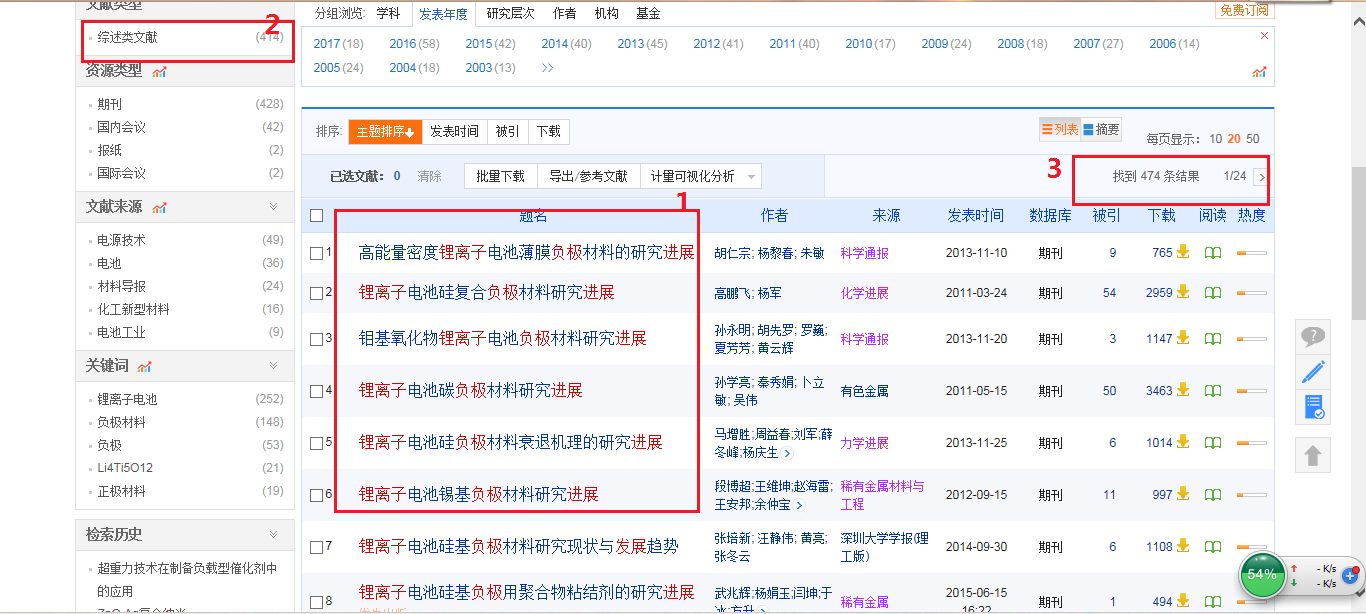The width and height of the screenshot is (1366, 614).
Task: Expand the 文献来源 section chevron
Action: click(273, 207)
